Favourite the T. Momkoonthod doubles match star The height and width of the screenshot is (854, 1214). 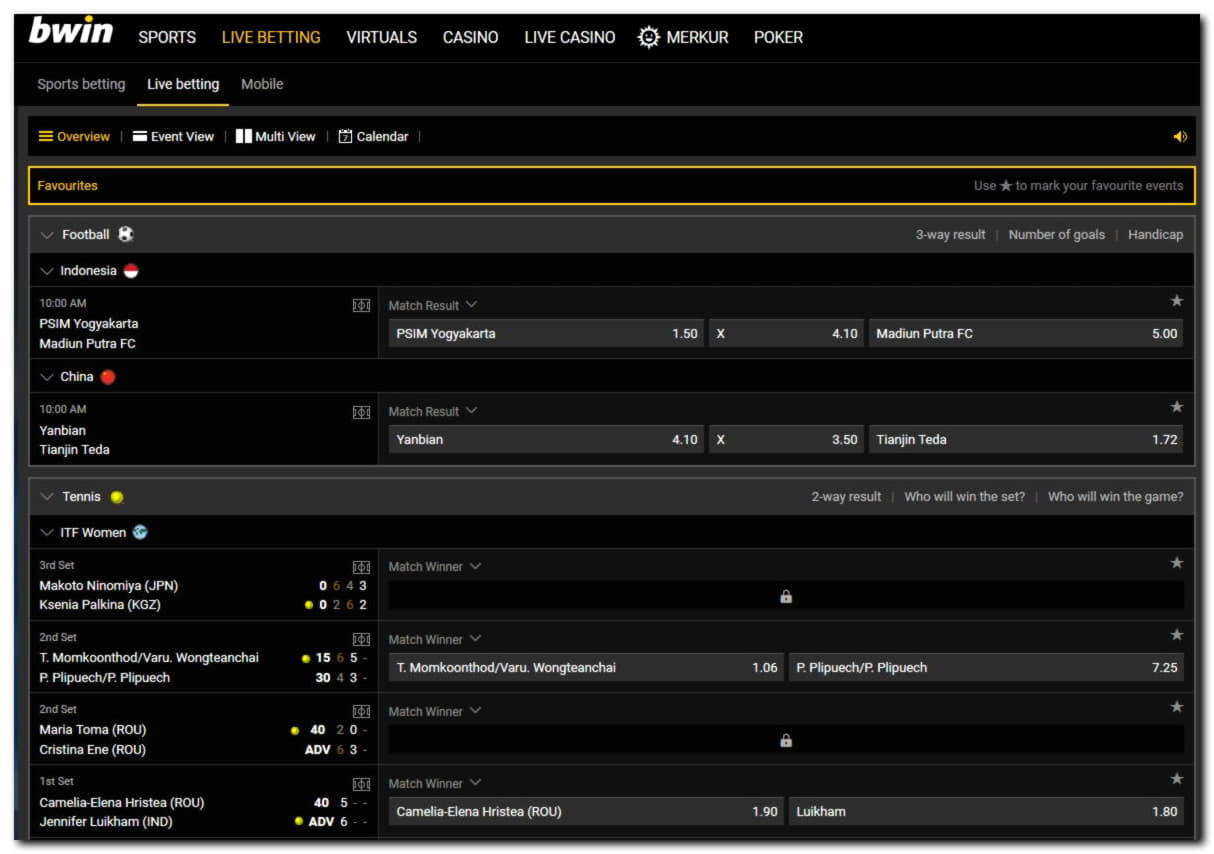click(1176, 635)
